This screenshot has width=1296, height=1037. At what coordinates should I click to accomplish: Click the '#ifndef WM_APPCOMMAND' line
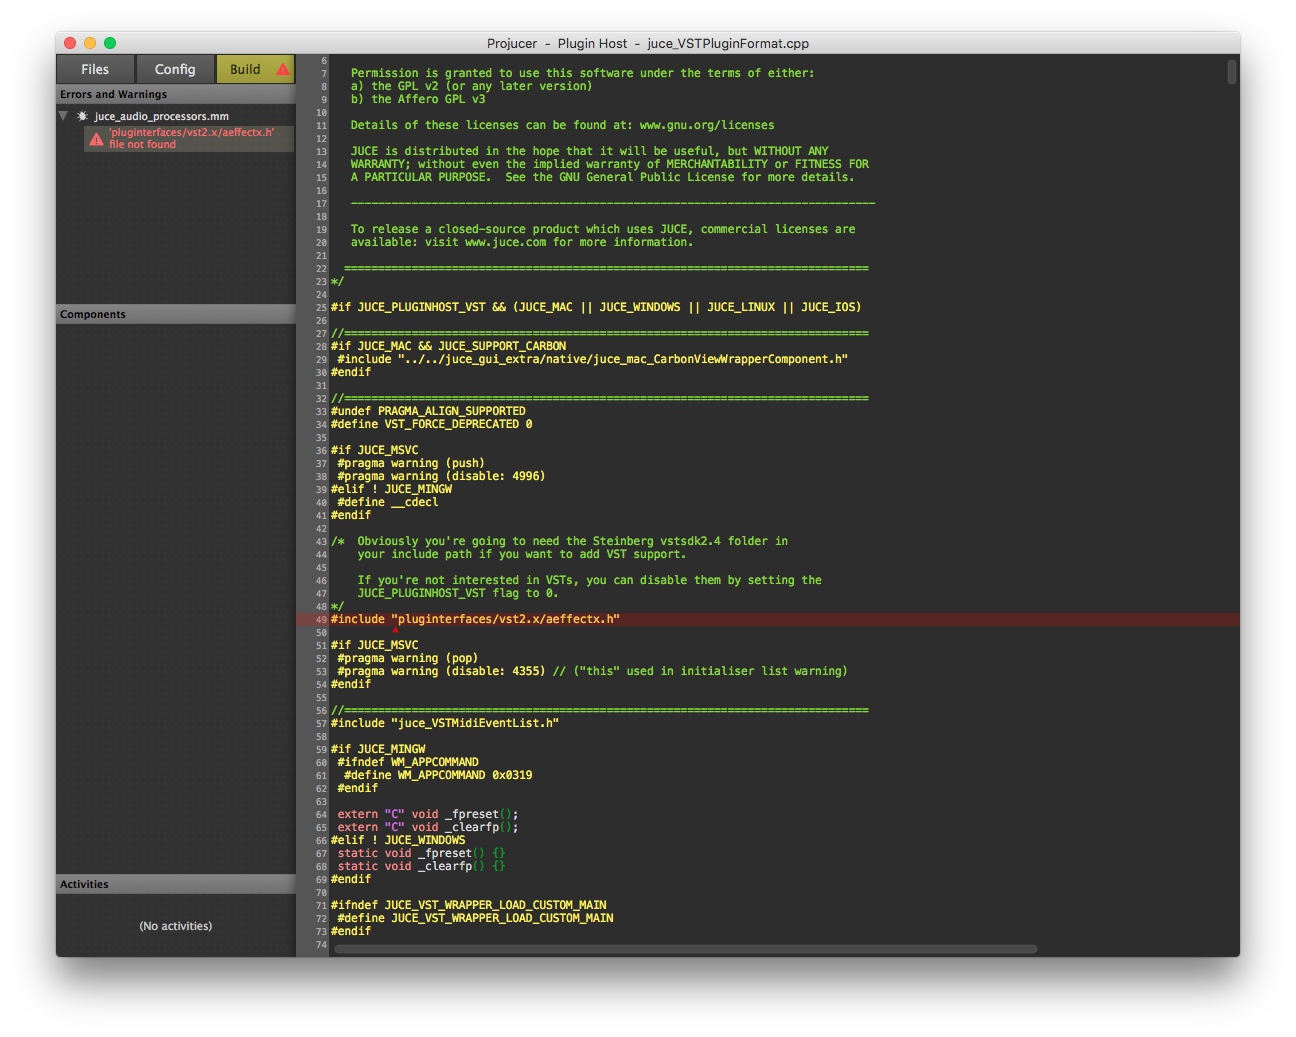click(x=408, y=762)
